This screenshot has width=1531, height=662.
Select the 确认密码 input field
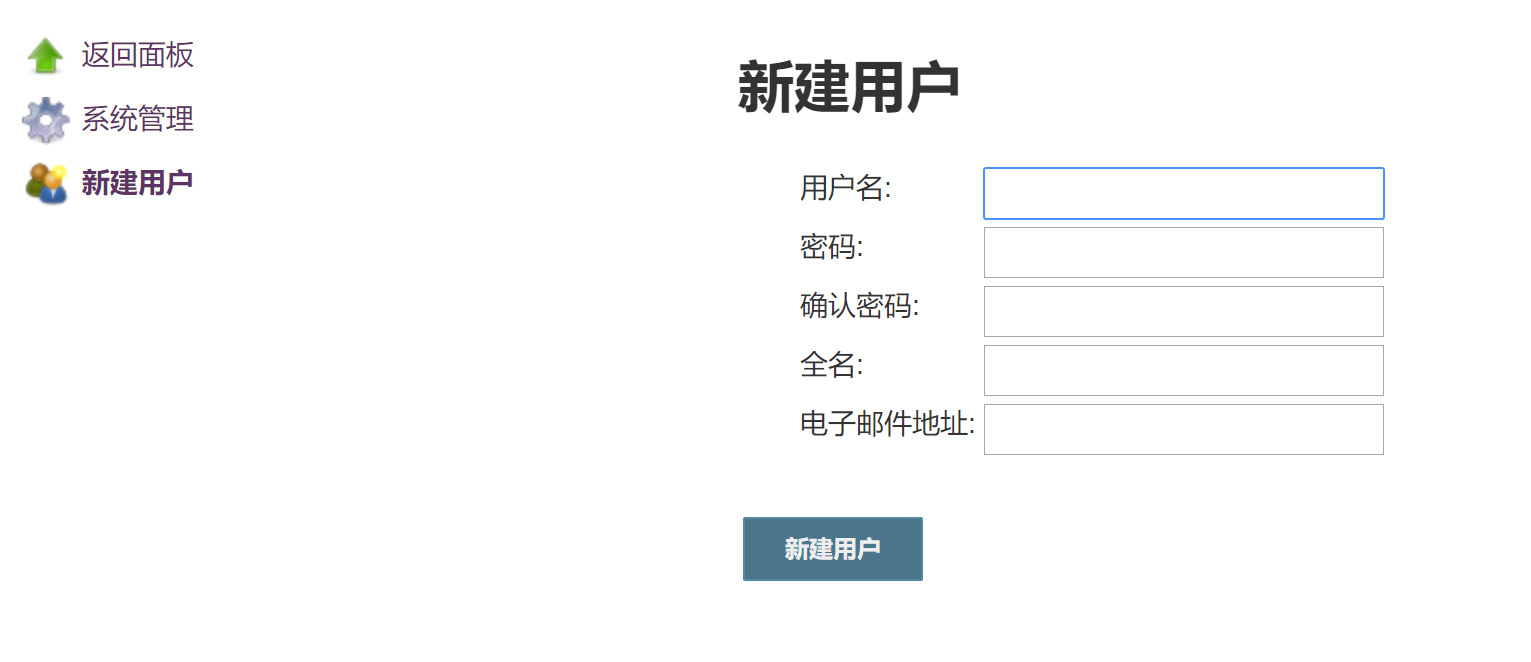(x=1183, y=311)
